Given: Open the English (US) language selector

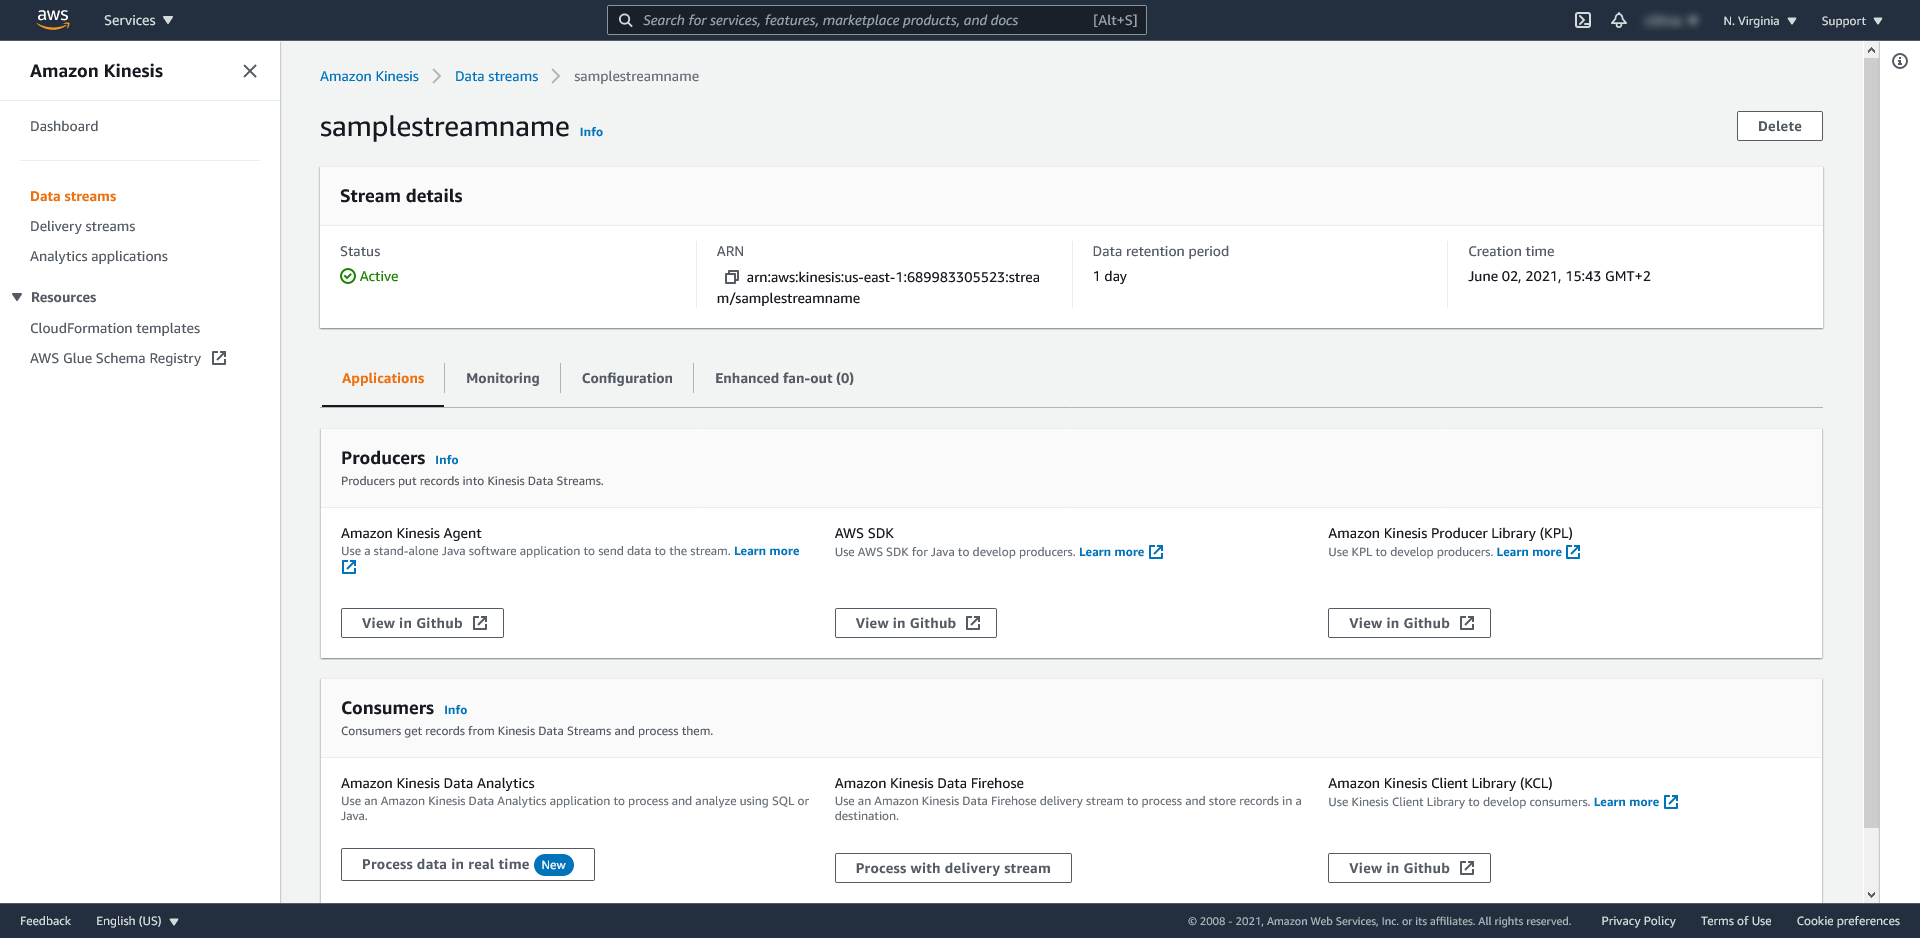Looking at the screenshot, I should pos(137,921).
